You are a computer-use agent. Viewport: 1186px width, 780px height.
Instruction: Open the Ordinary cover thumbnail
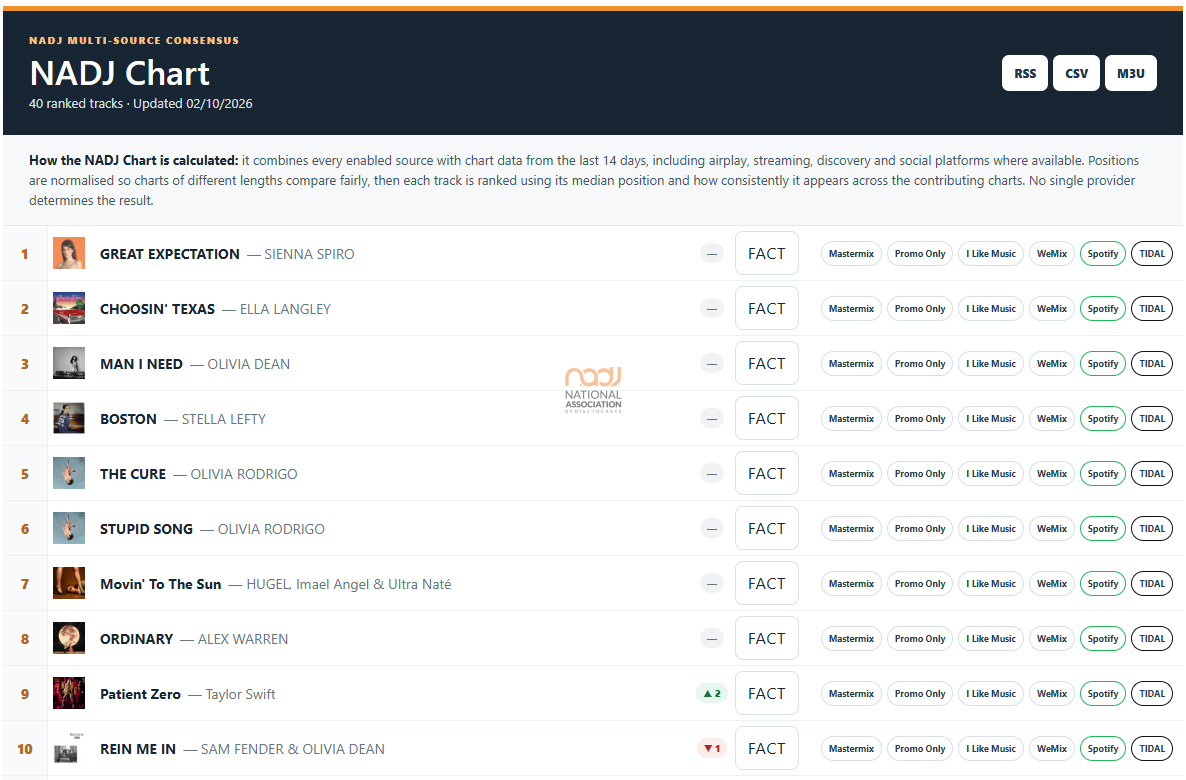pyautogui.click(x=69, y=639)
